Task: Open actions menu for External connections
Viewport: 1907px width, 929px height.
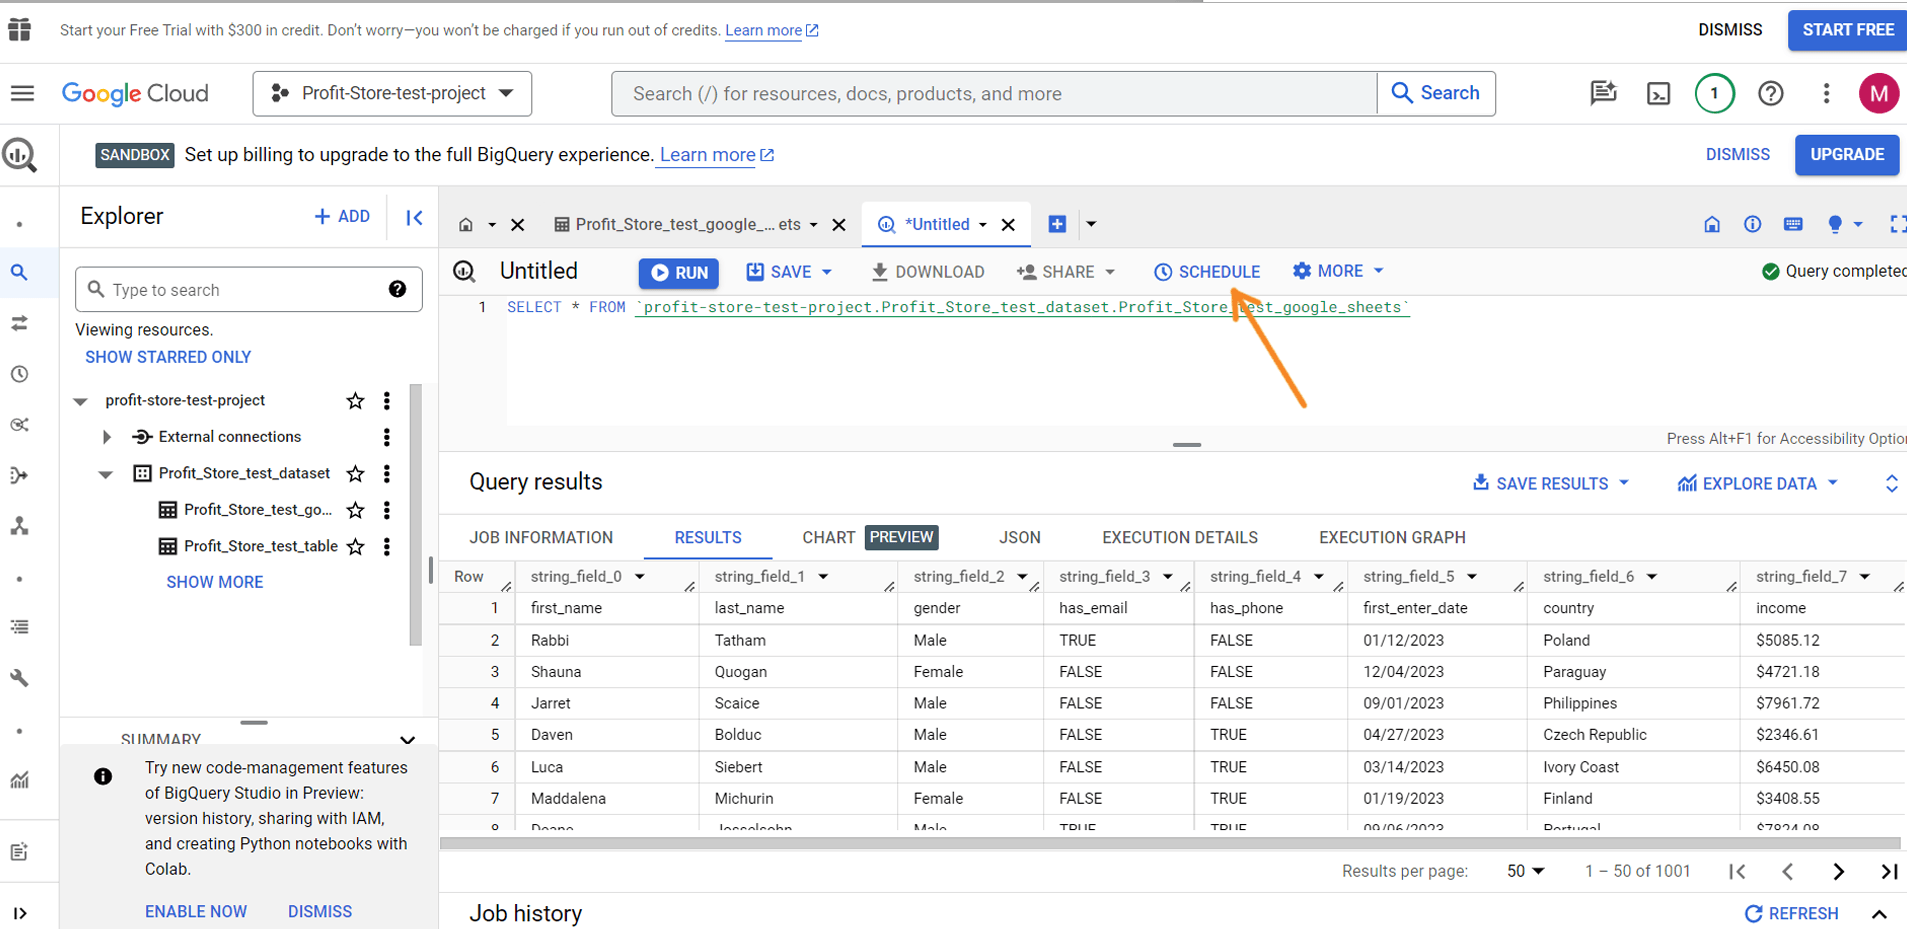Action: coord(387,437)
